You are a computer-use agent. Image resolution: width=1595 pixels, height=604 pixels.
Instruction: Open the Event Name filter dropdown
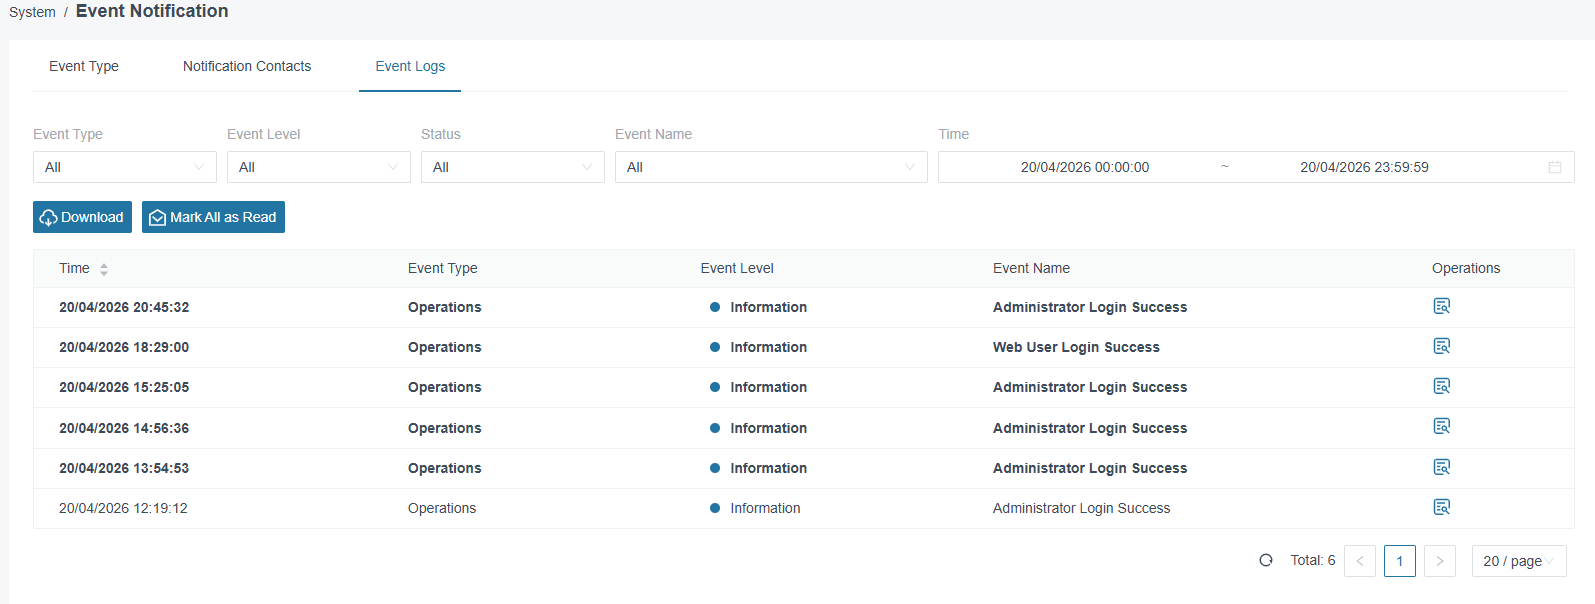[771, 167]
